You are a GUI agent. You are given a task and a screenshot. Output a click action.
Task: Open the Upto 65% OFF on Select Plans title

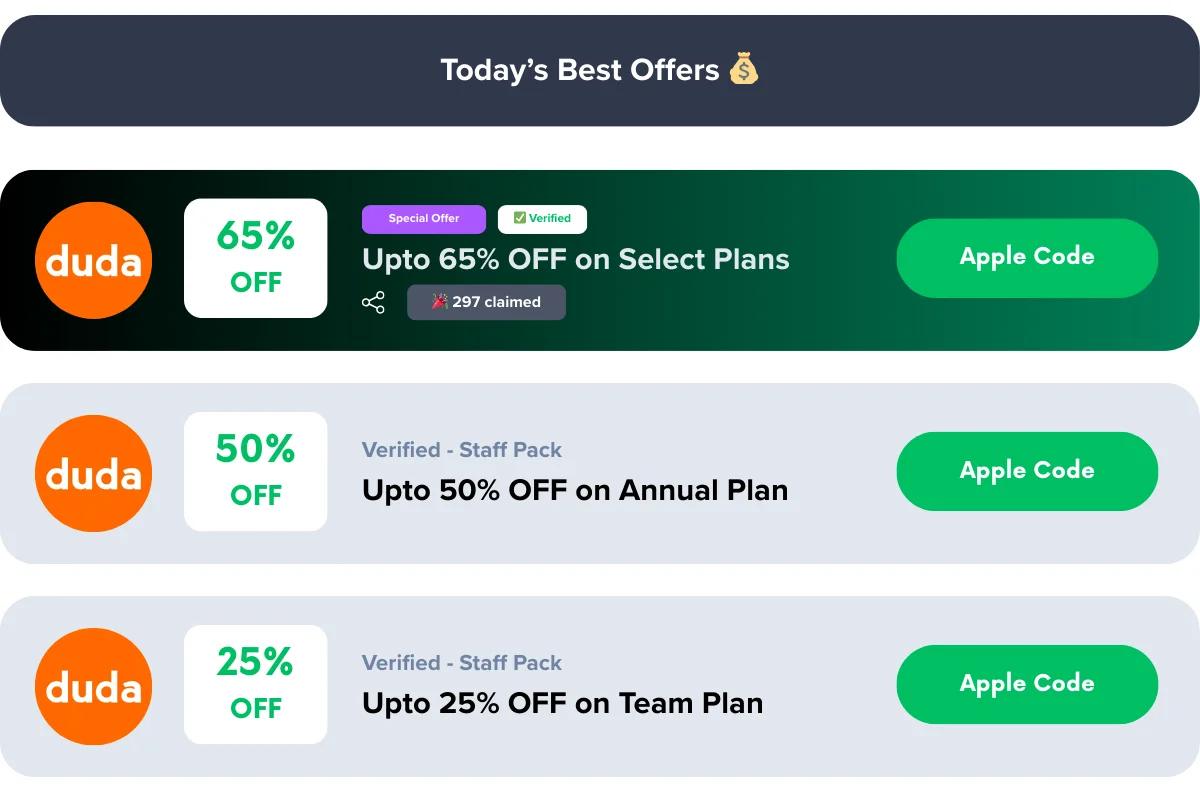click(576, 260)
